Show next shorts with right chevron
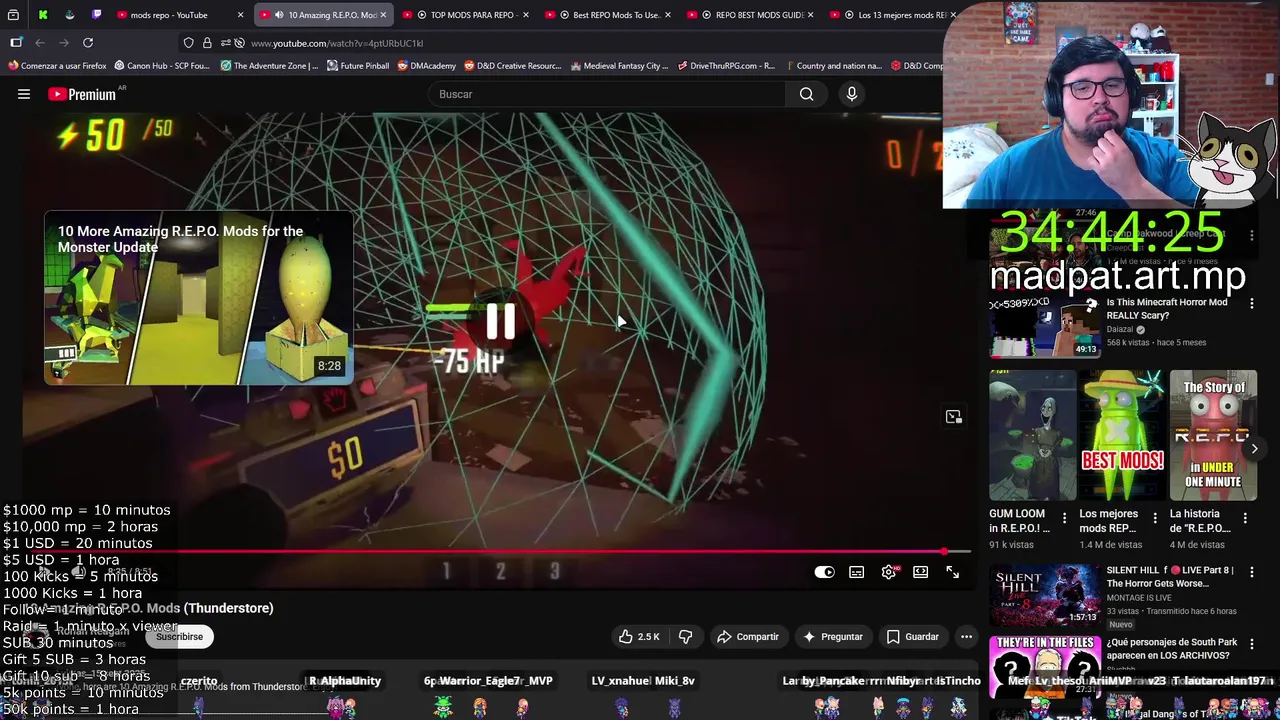Image resolution: width=1280 pixels, height=720 pixels. point(1254,449)
